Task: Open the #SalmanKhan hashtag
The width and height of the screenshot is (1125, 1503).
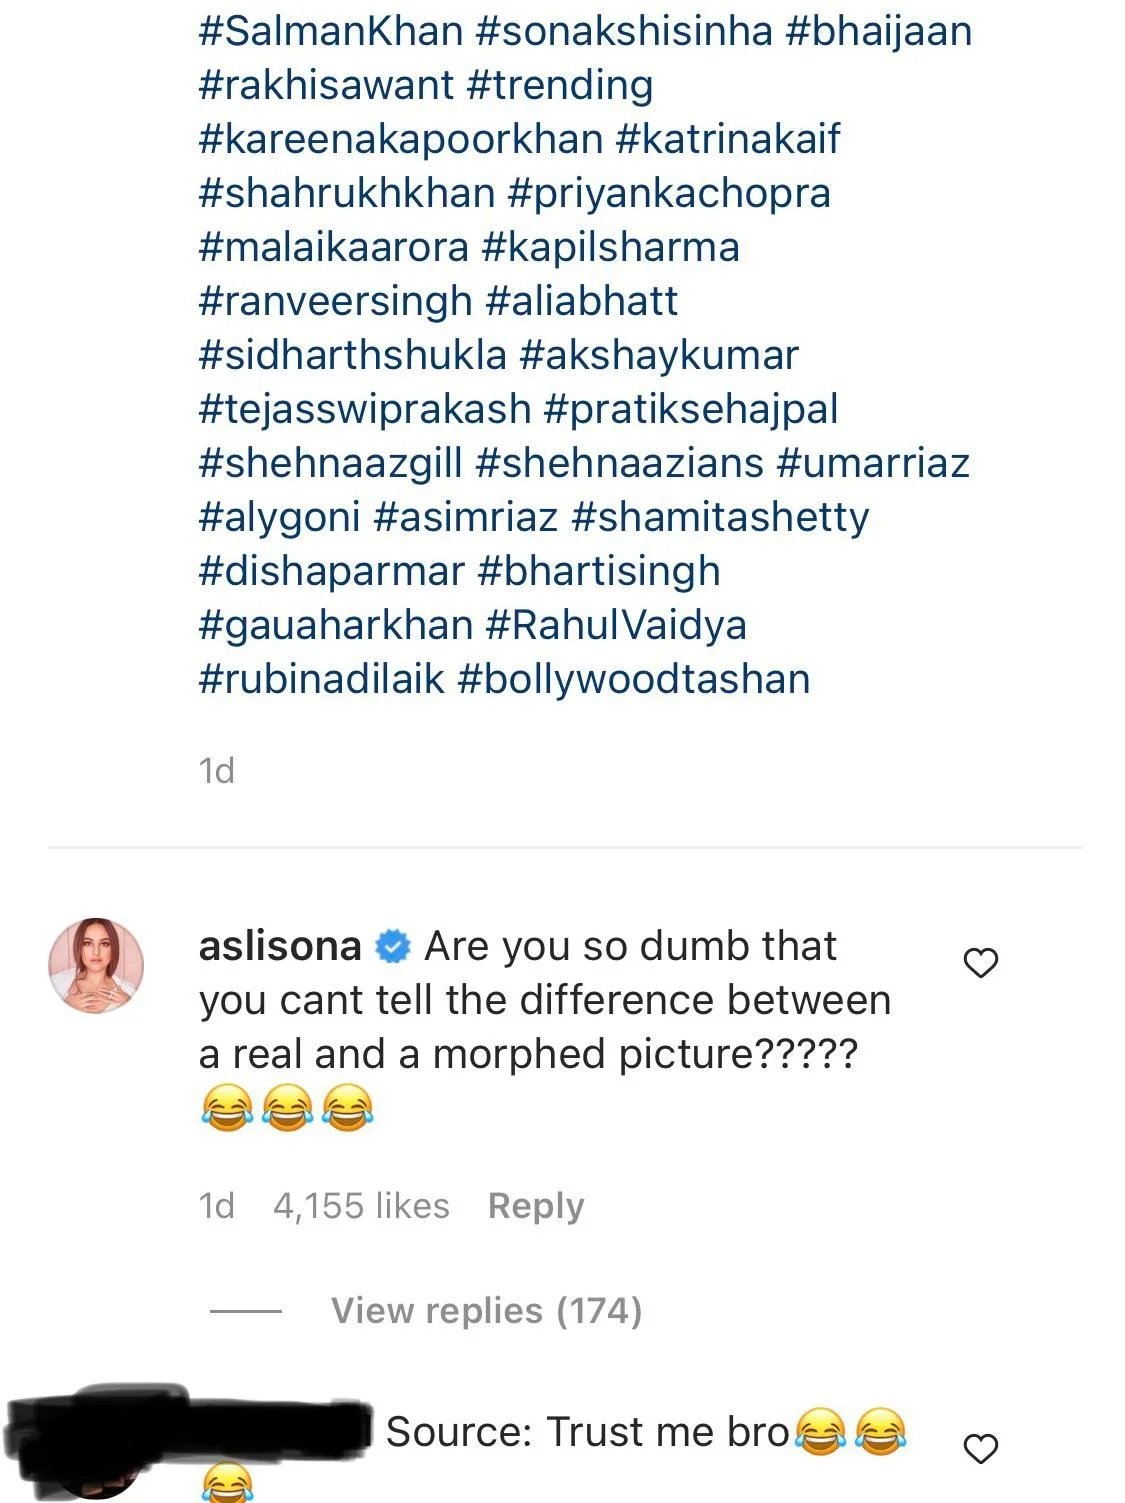Action: tap(331, 31)
